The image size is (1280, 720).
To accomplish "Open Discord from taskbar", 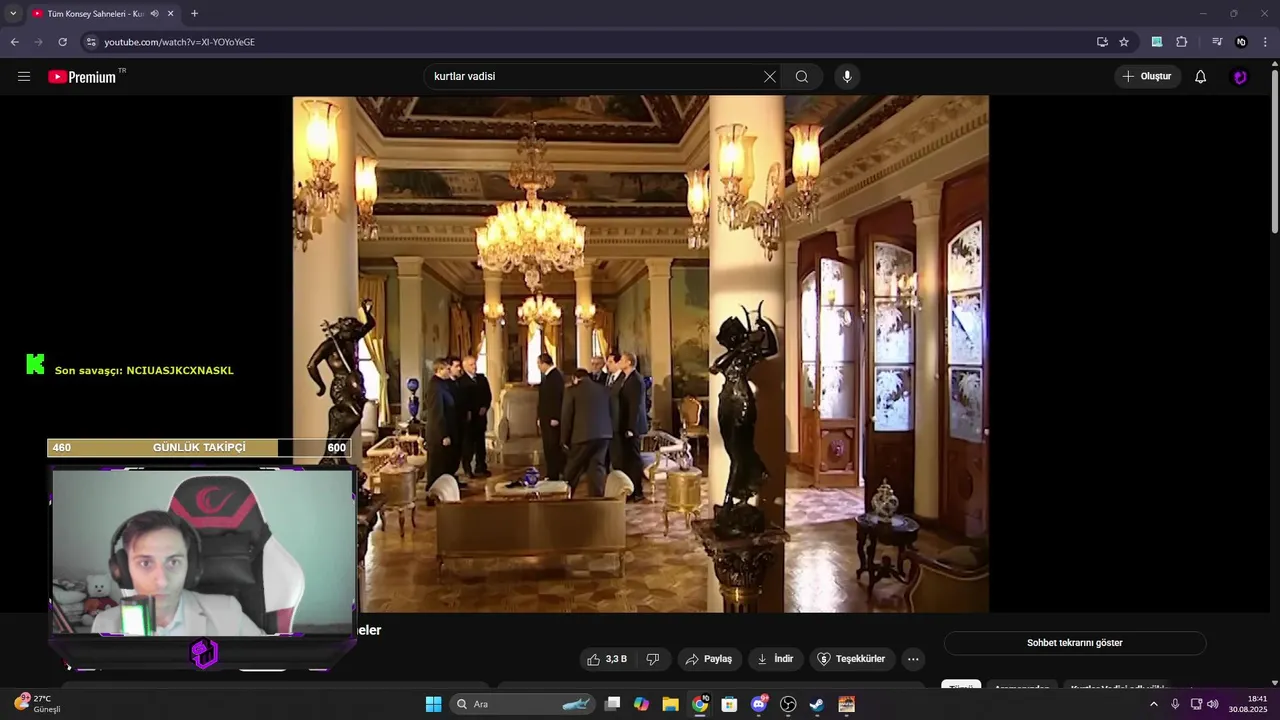I will click(759, 704).
